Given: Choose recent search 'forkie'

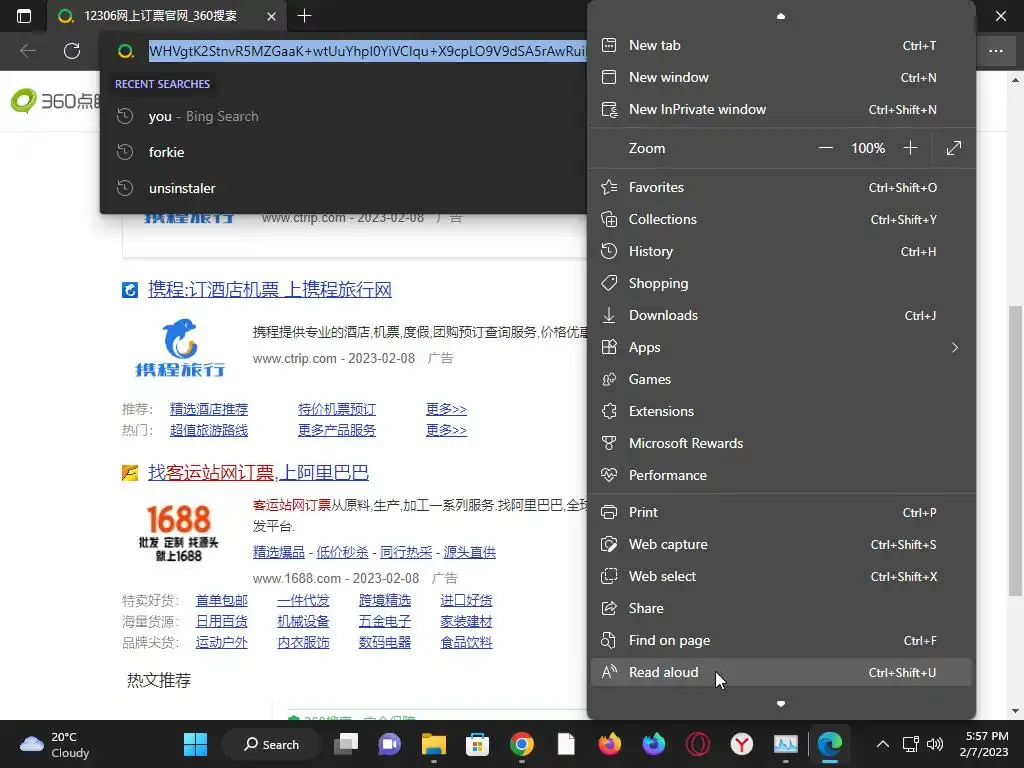Looking at the screenshot, I should (344, 152).
